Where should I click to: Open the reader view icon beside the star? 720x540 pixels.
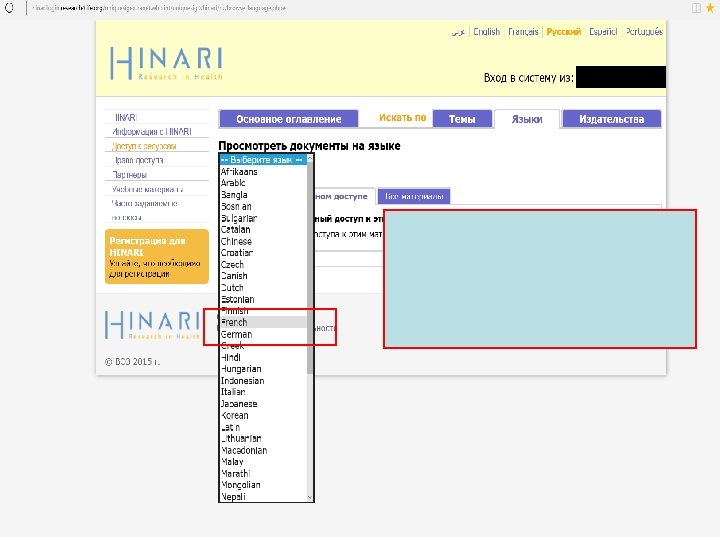tap(696, 8)
